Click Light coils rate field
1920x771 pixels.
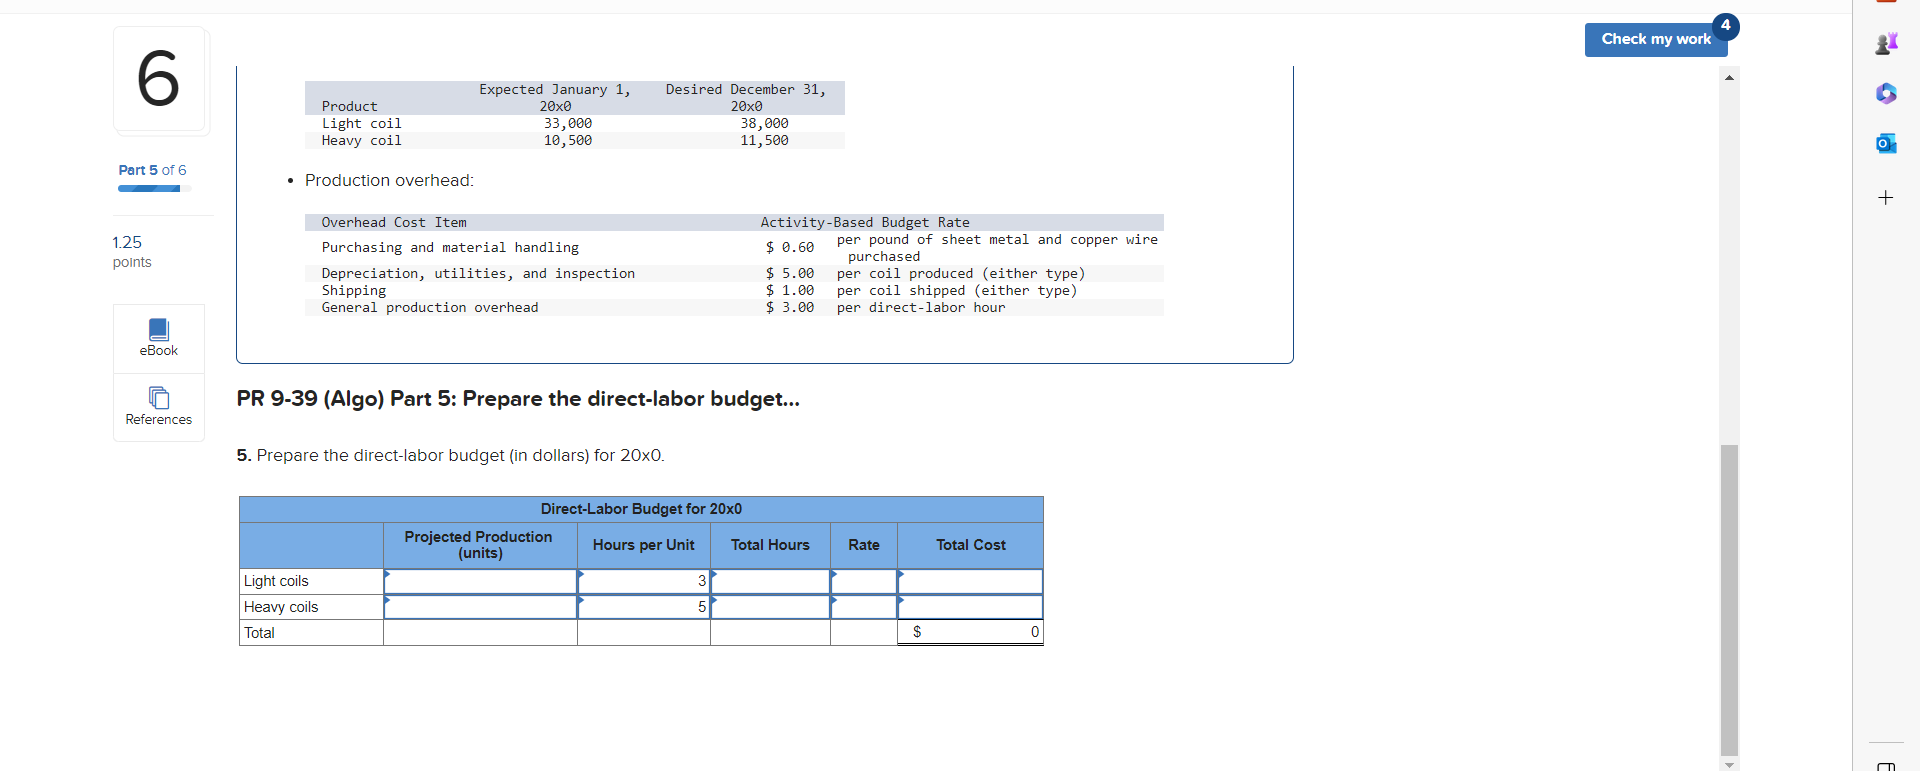point(864,581)
